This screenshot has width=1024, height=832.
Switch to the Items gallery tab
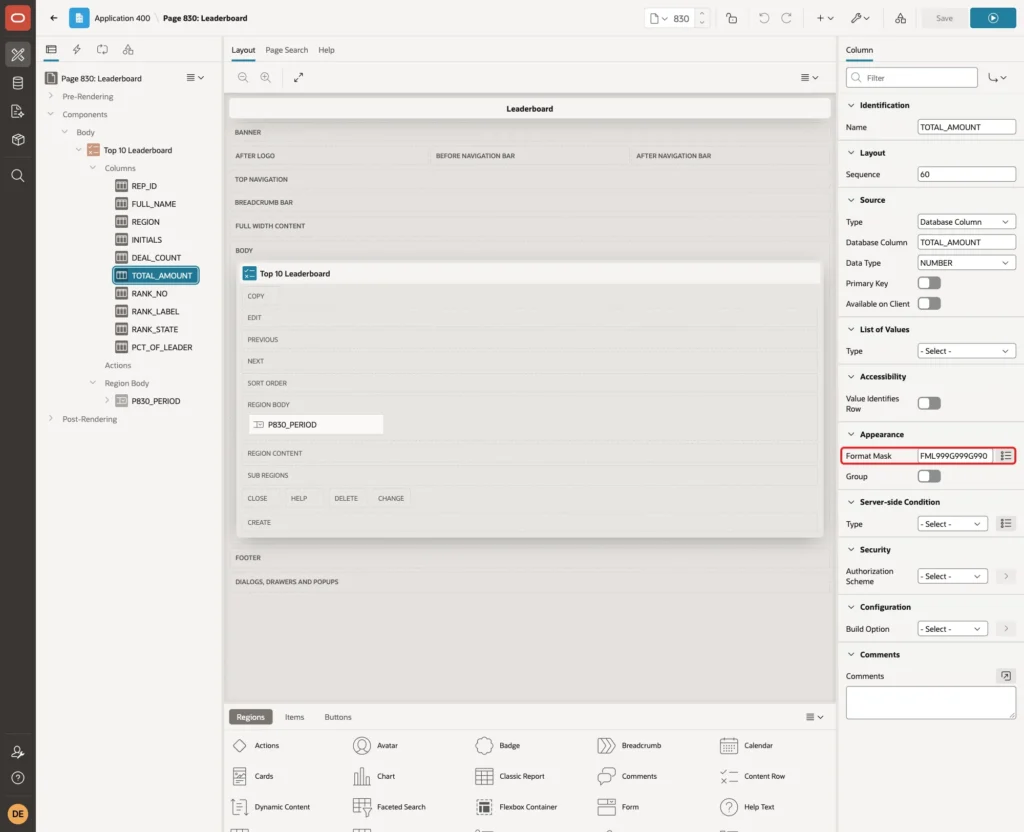point(295,717)
